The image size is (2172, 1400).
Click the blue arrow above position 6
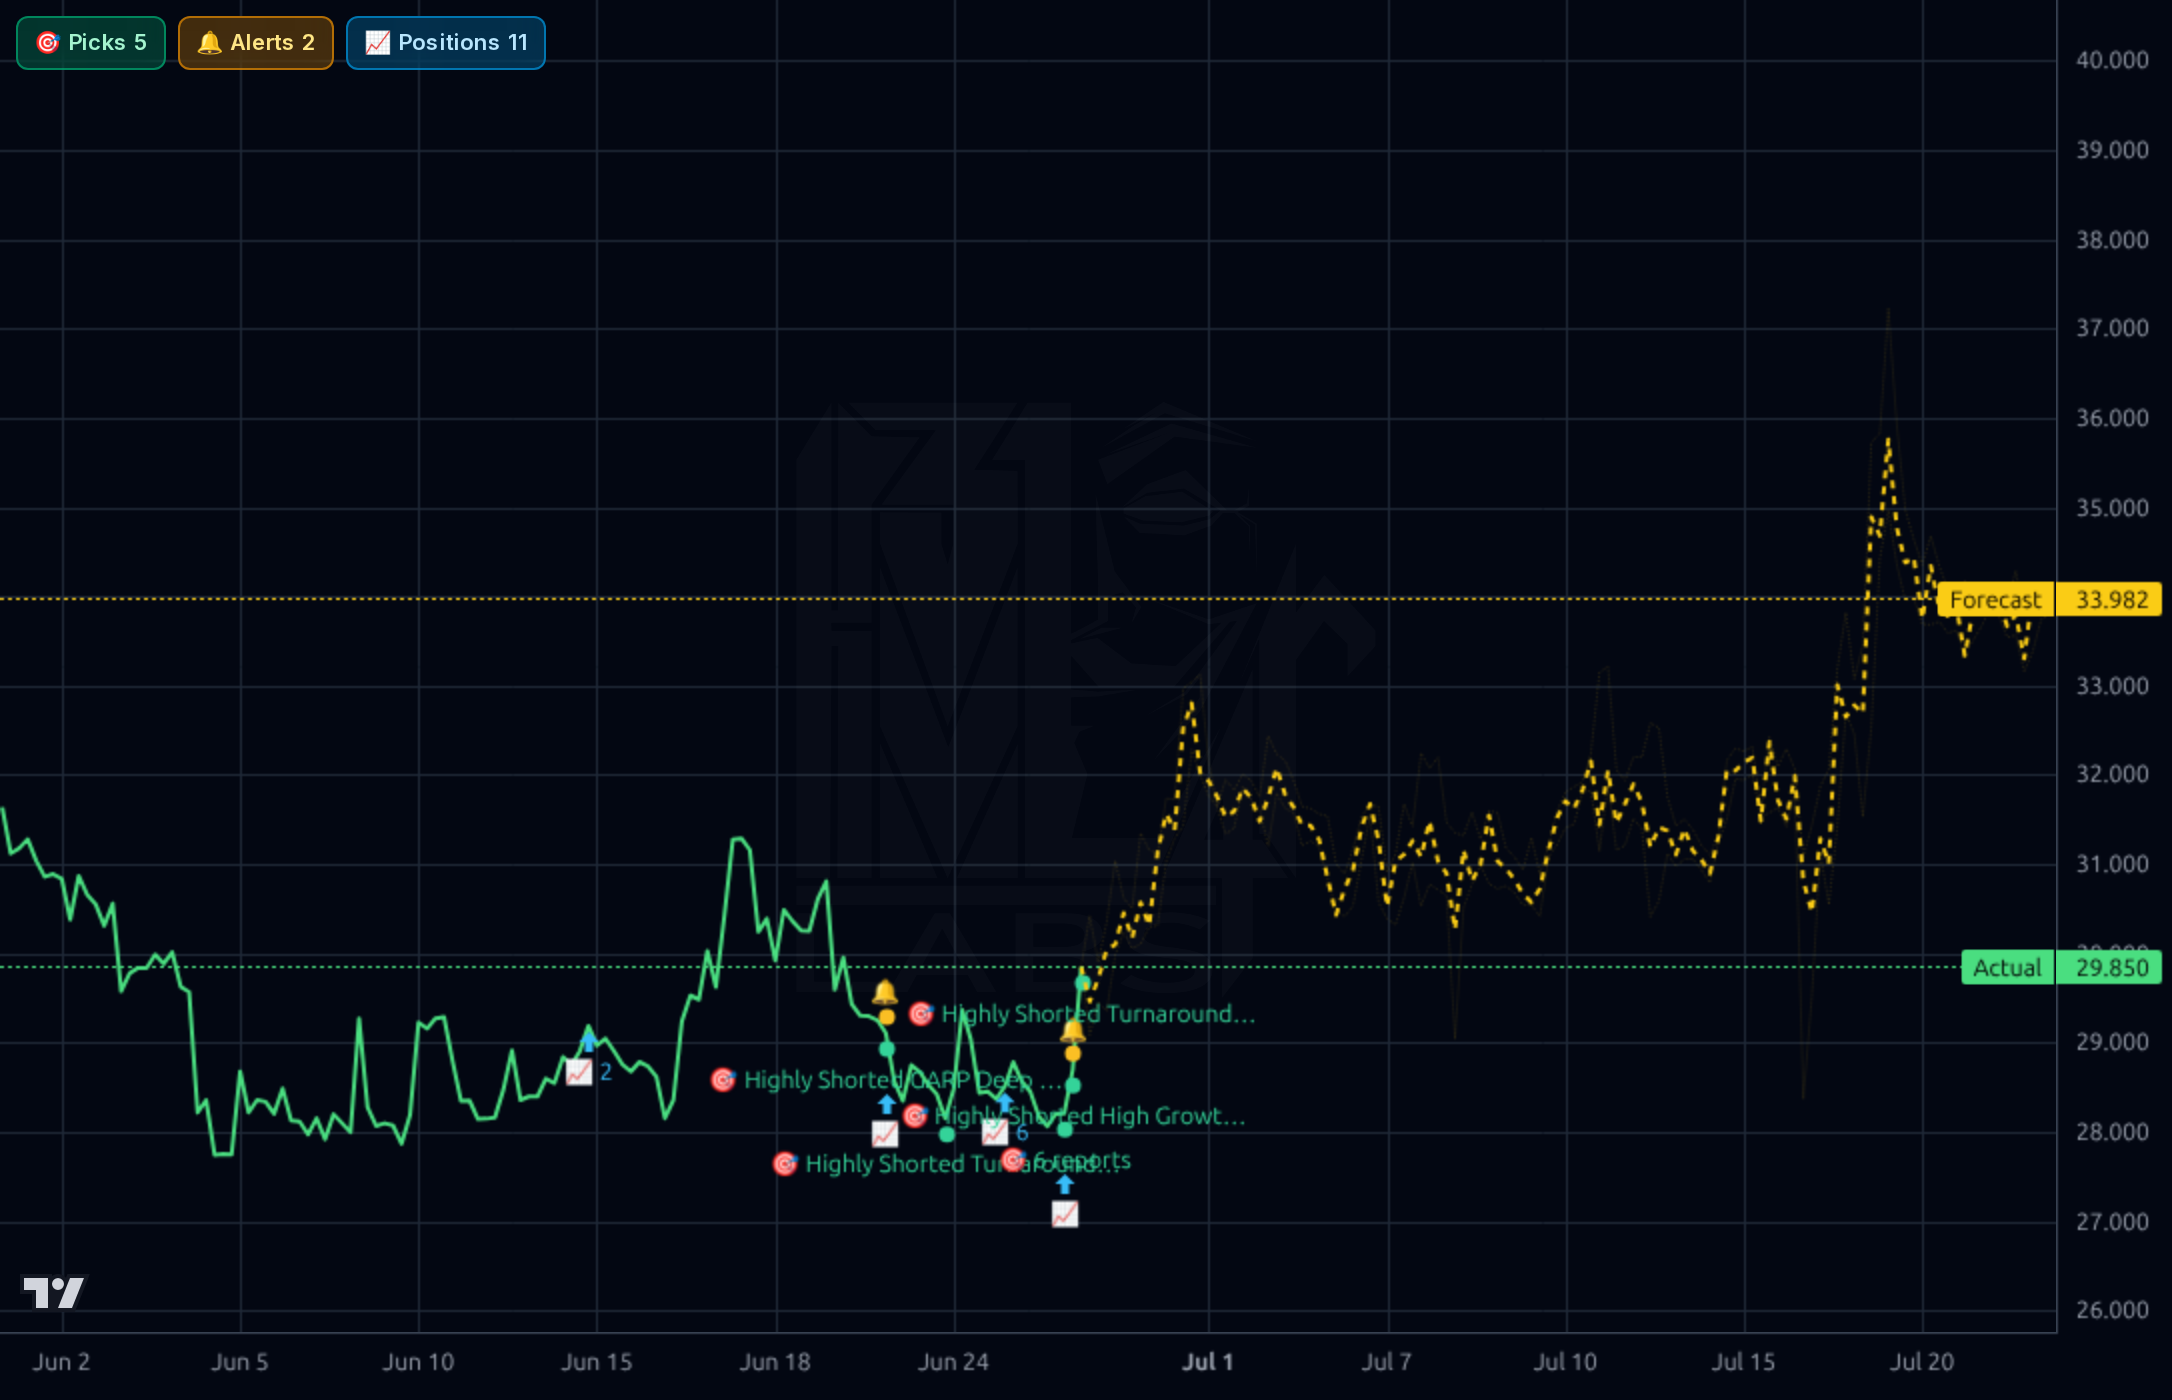point(1006,1102)
